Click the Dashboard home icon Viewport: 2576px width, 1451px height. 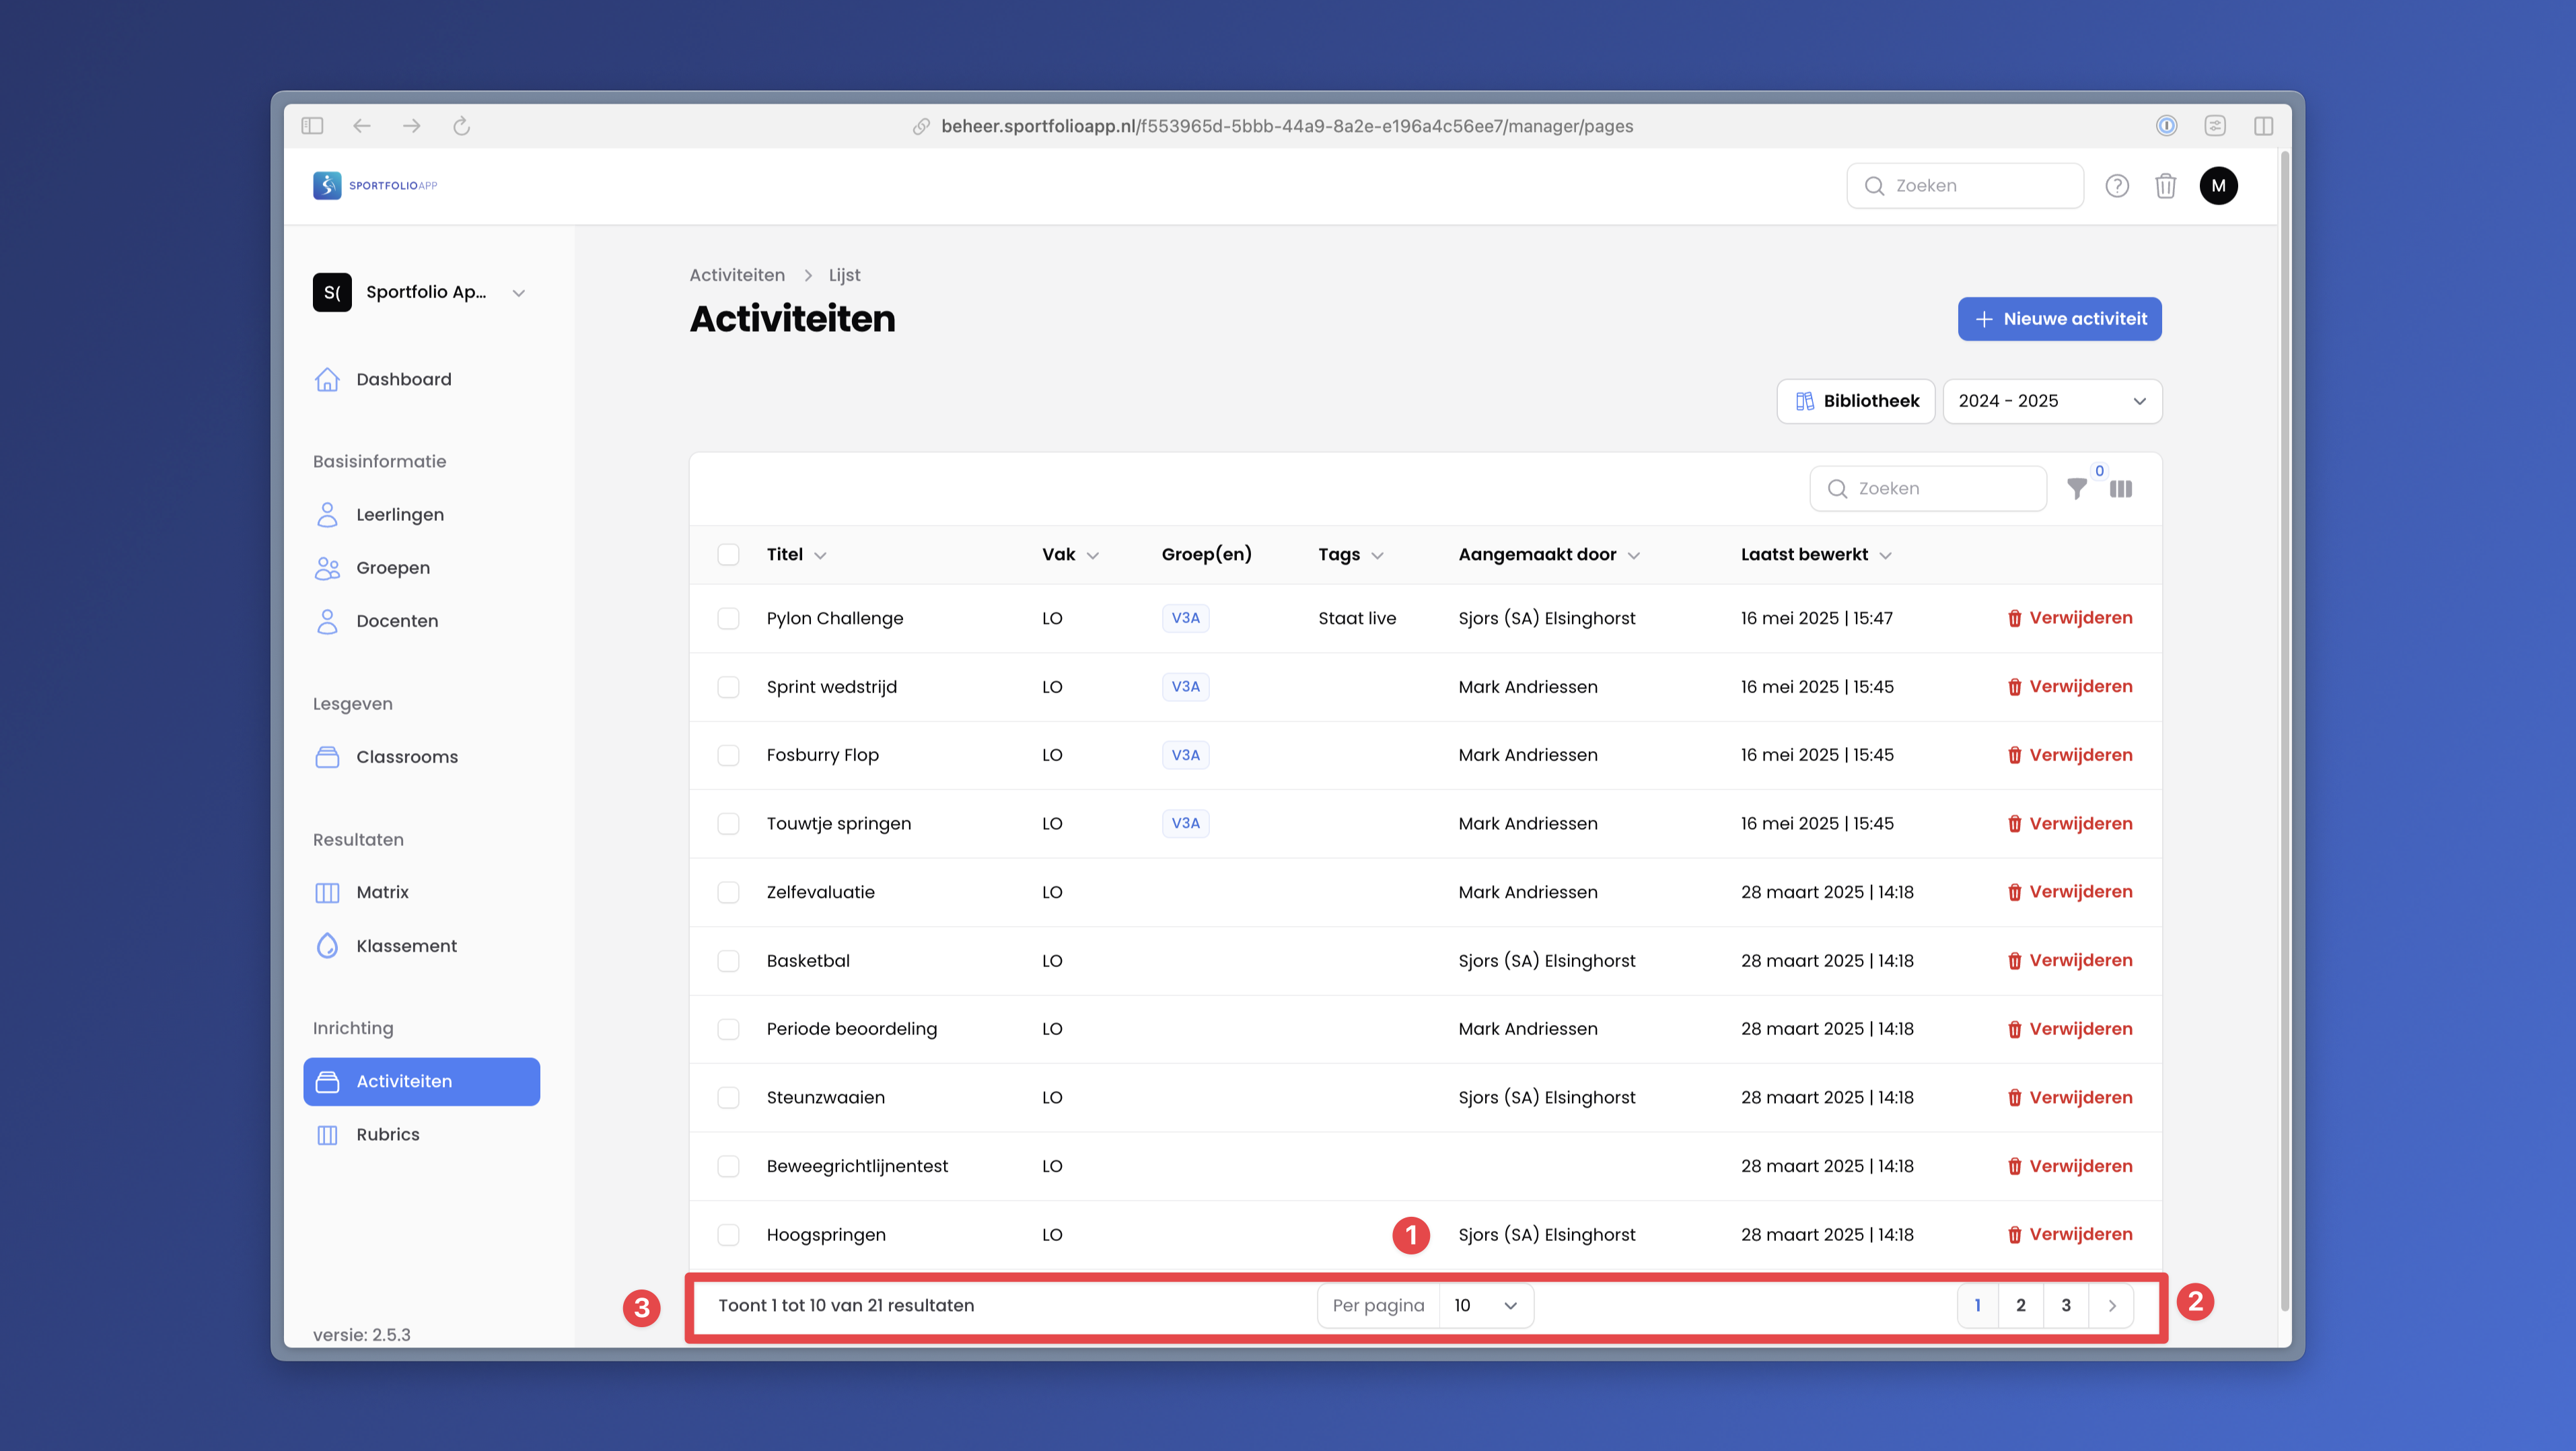(x=327, y=380)
